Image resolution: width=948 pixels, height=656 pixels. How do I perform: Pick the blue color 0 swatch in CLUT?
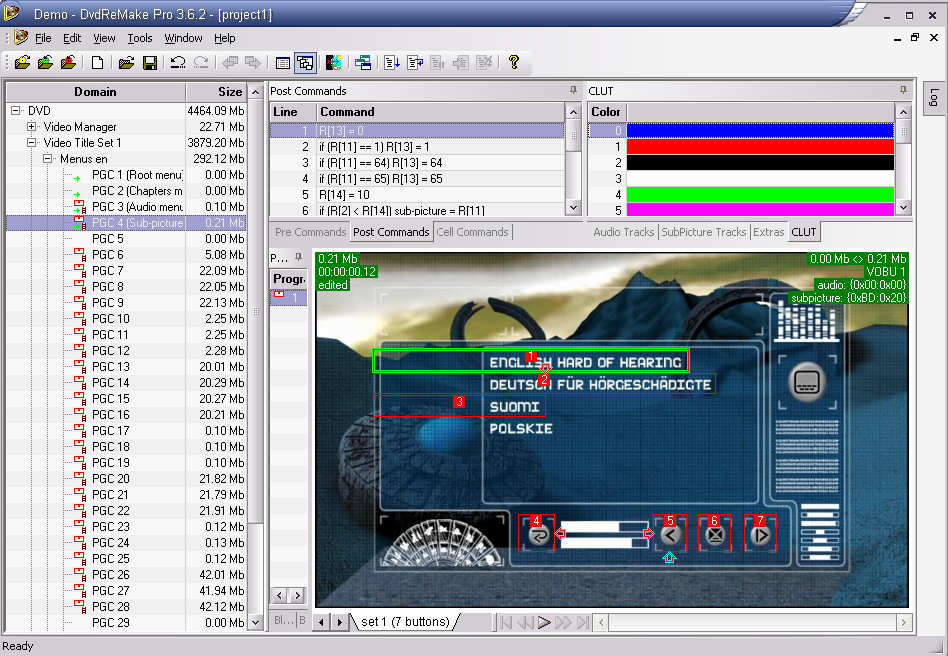pyautogui.click(x=760, y=130)
